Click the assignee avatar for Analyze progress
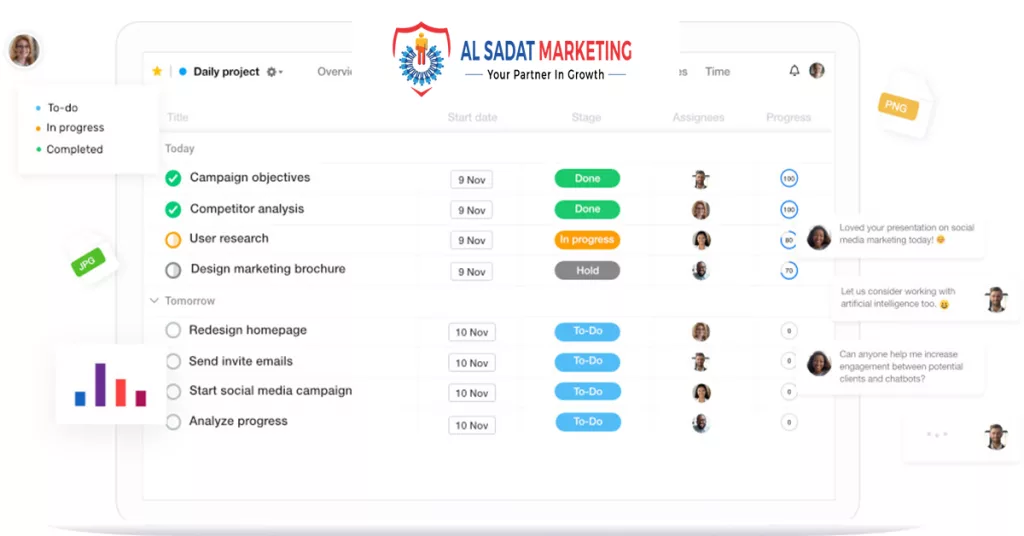 (x=701, y=423)
